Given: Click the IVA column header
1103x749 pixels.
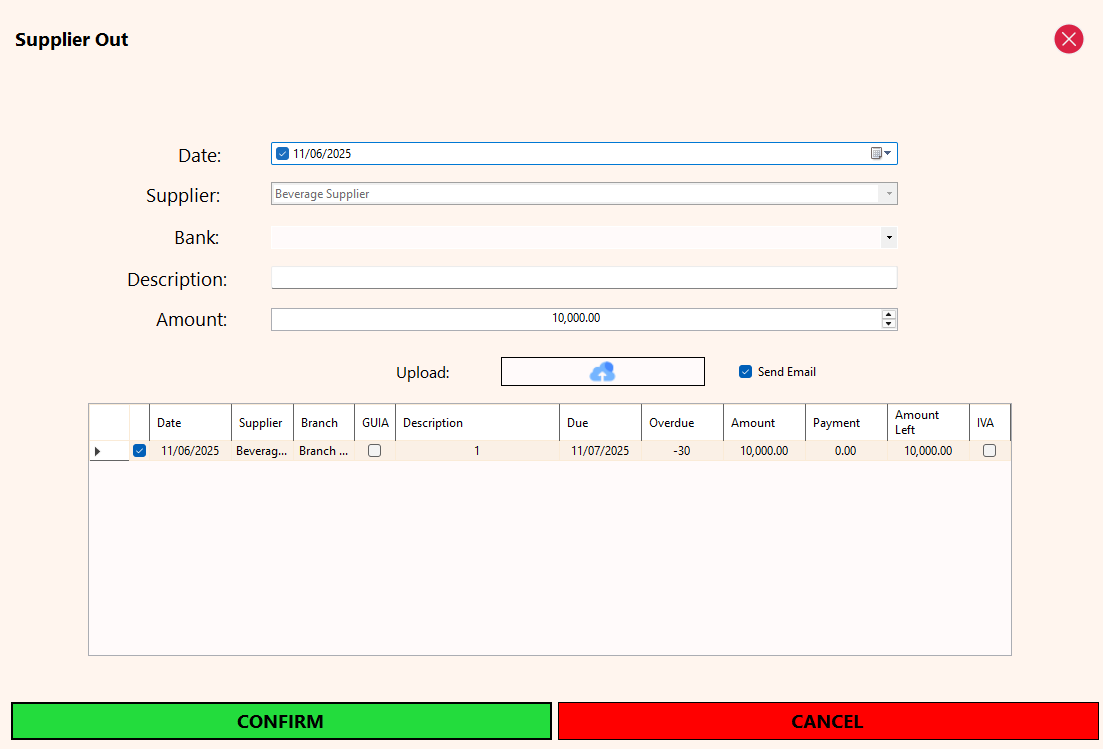Looking at the screenshot, I should pos(989,423).
